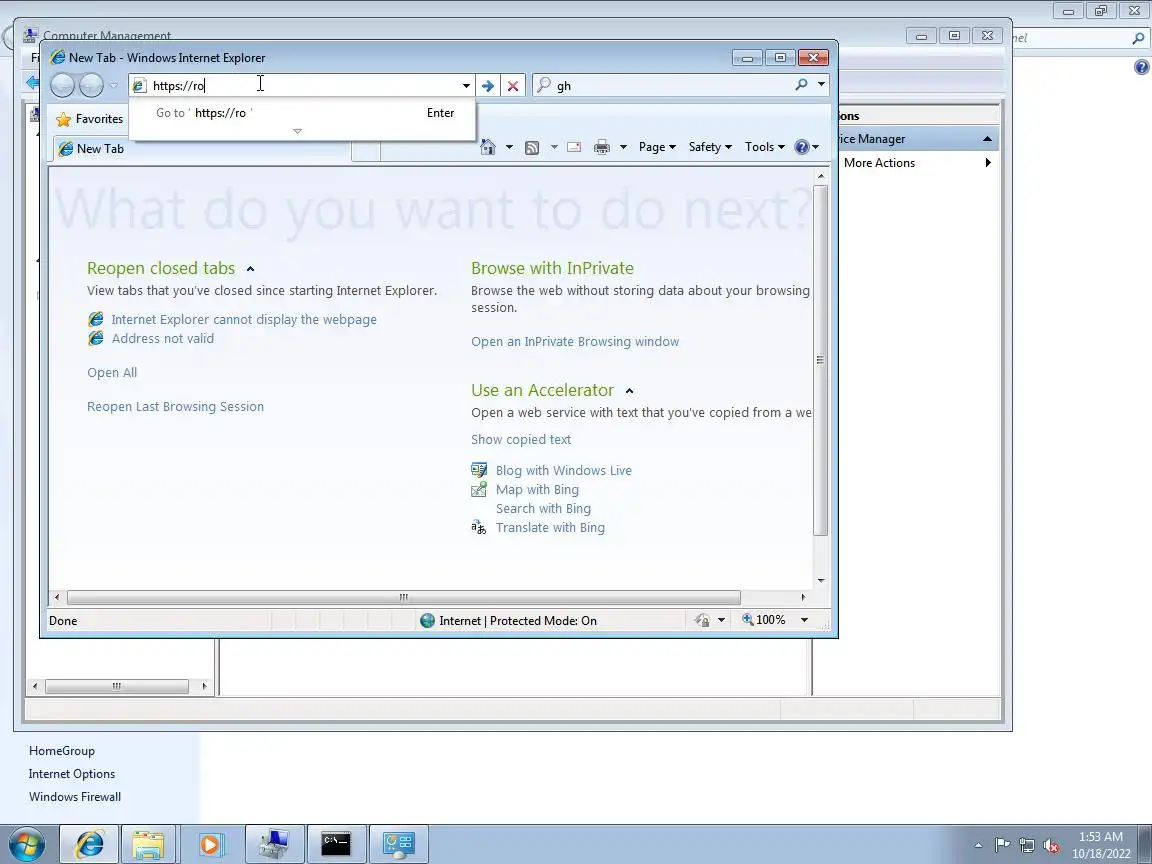The image size is (1152, 864).
Task: Click the muted volume icon in system tray
Action: [x=1051, y=846]
